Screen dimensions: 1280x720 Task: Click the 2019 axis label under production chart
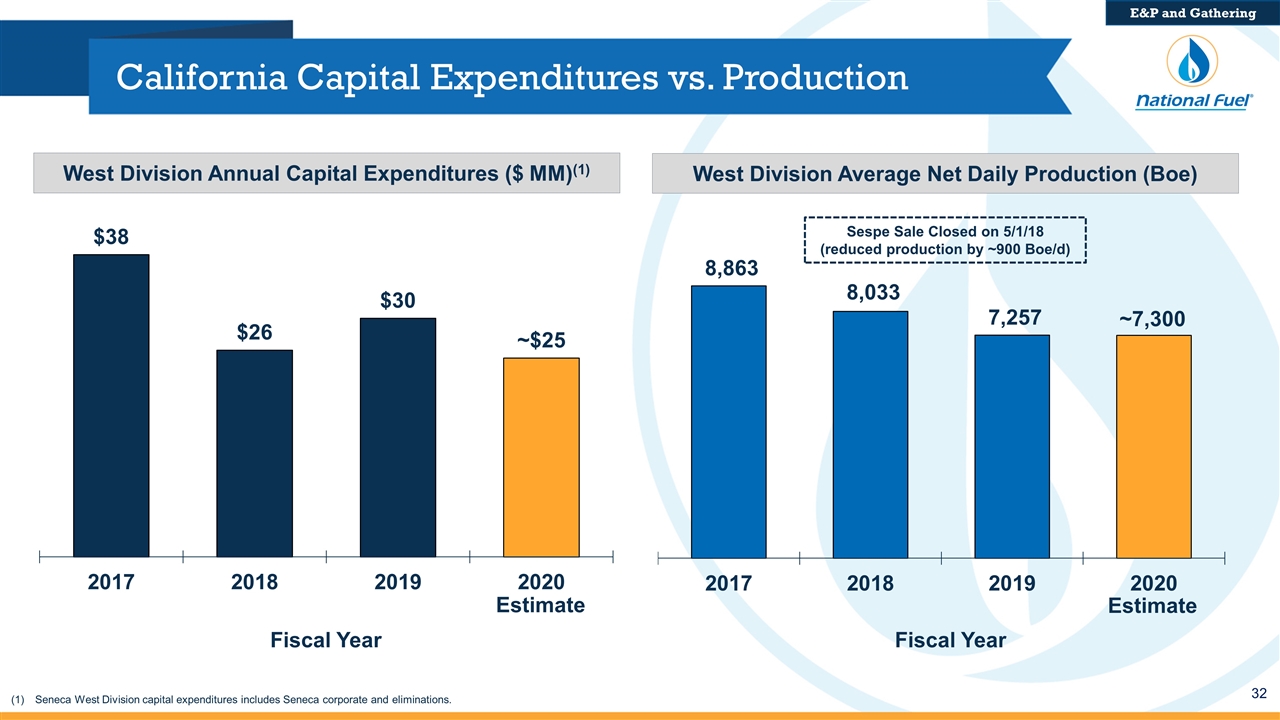point(1012,584)
